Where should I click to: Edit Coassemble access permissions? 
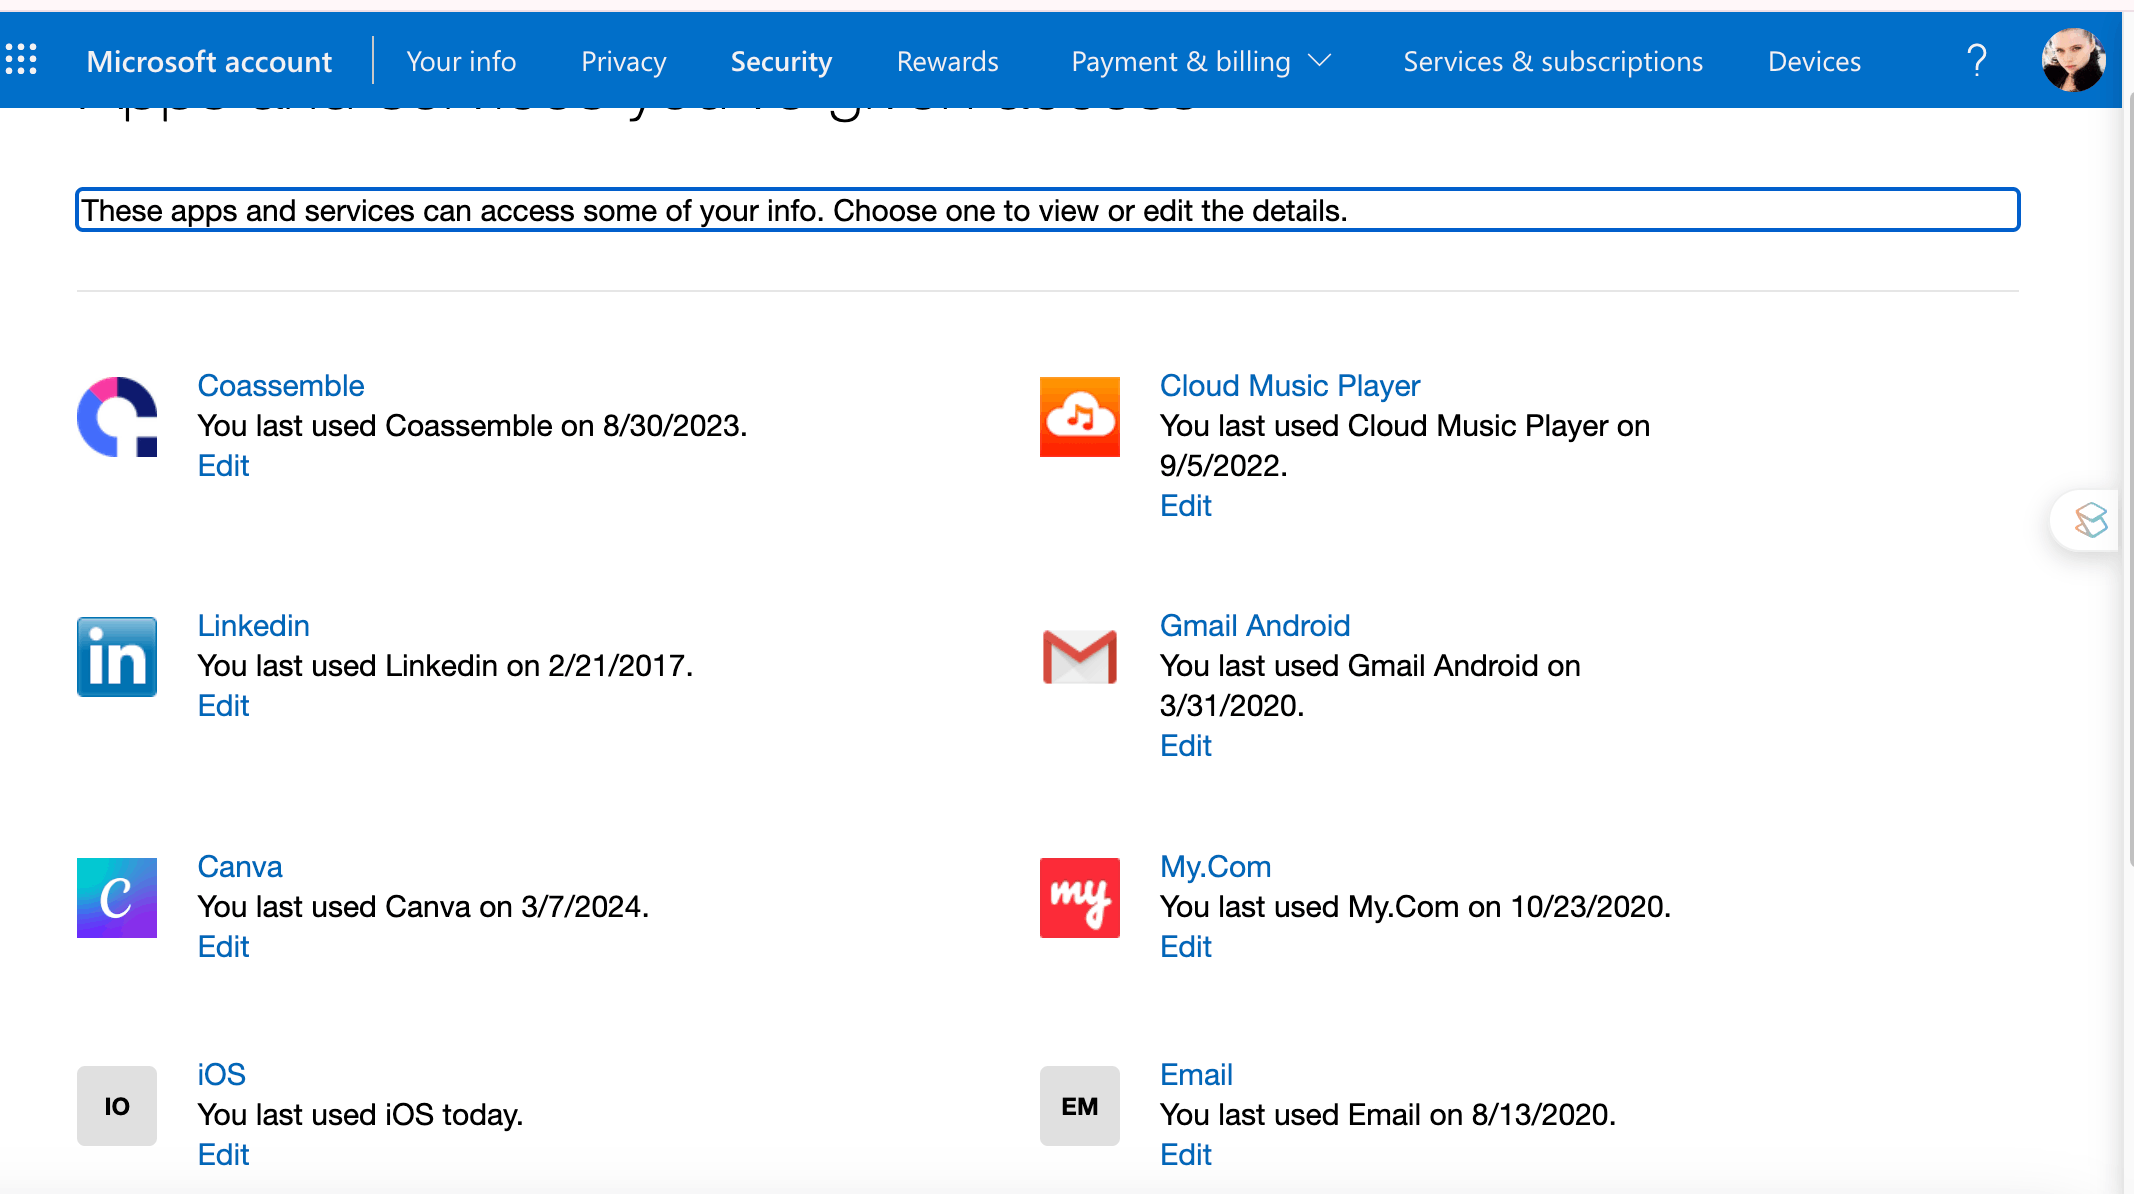(x=223, y=466)
